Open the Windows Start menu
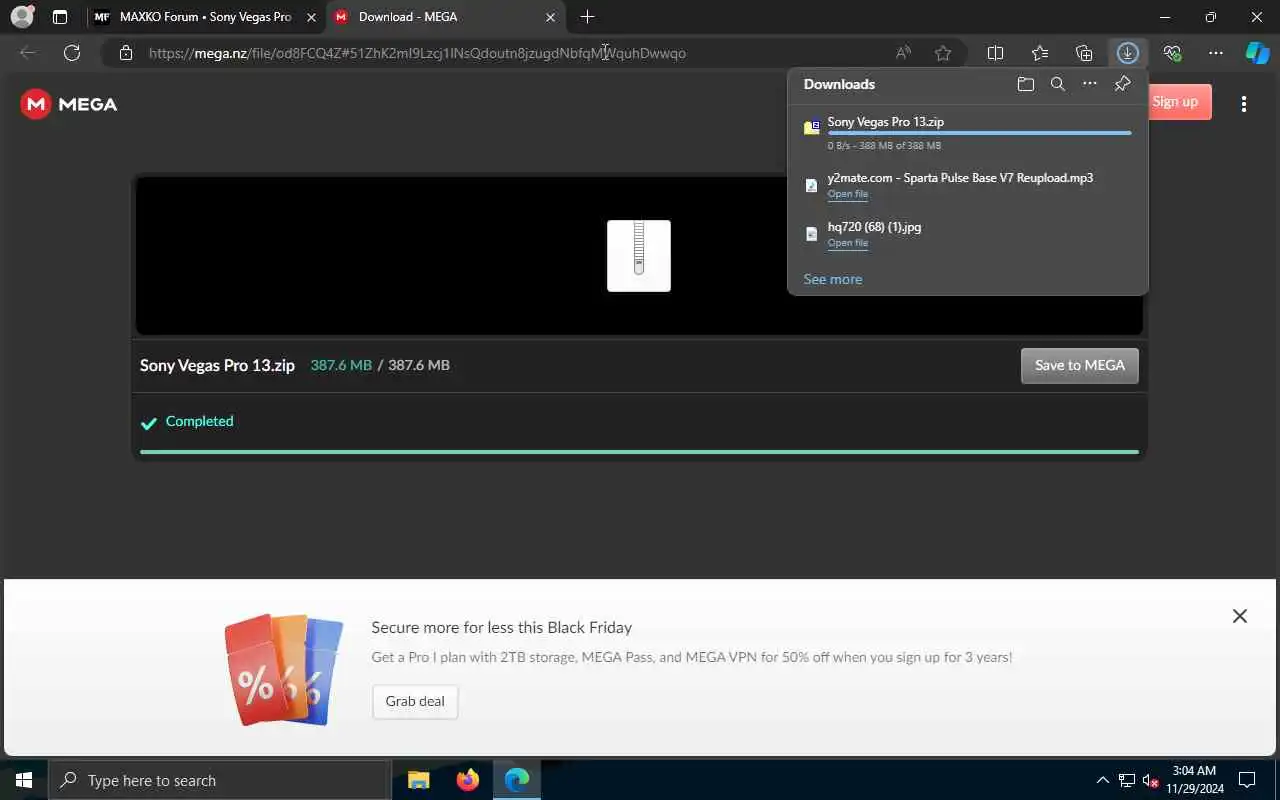Screen dimensions: 1280x800 (24, 780)
